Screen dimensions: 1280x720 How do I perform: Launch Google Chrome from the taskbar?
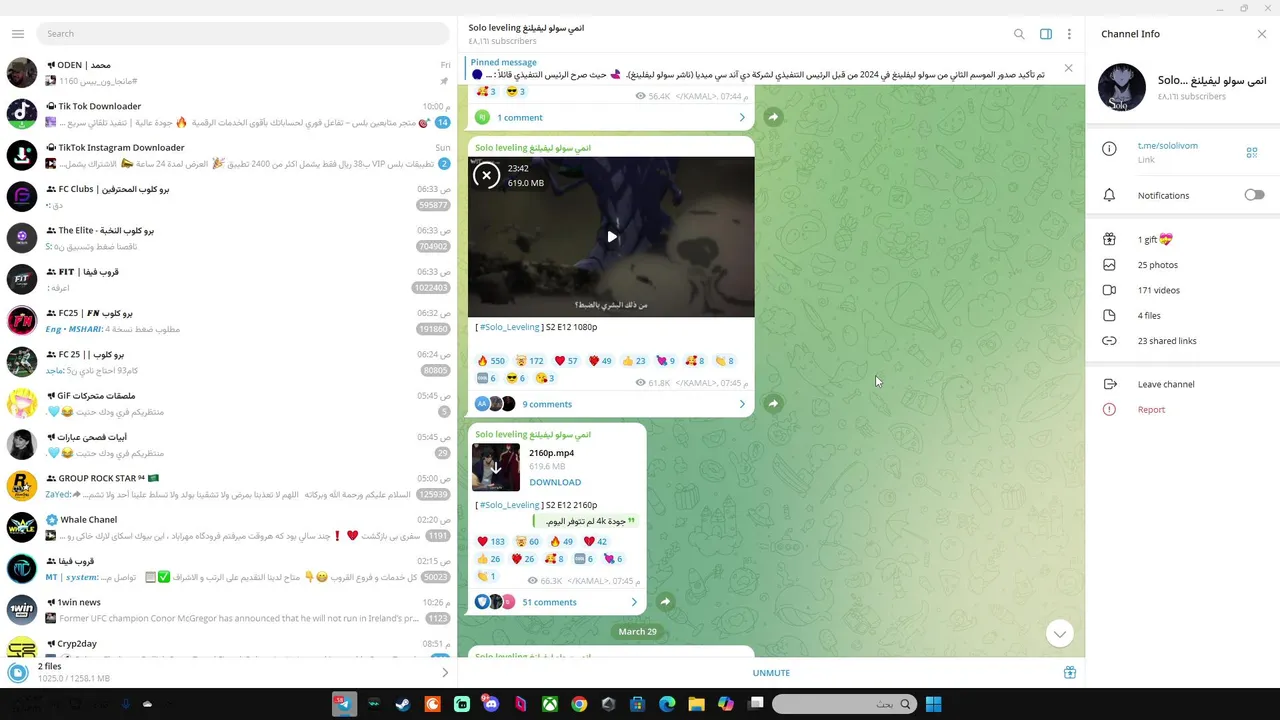click(x=579, y=704)
